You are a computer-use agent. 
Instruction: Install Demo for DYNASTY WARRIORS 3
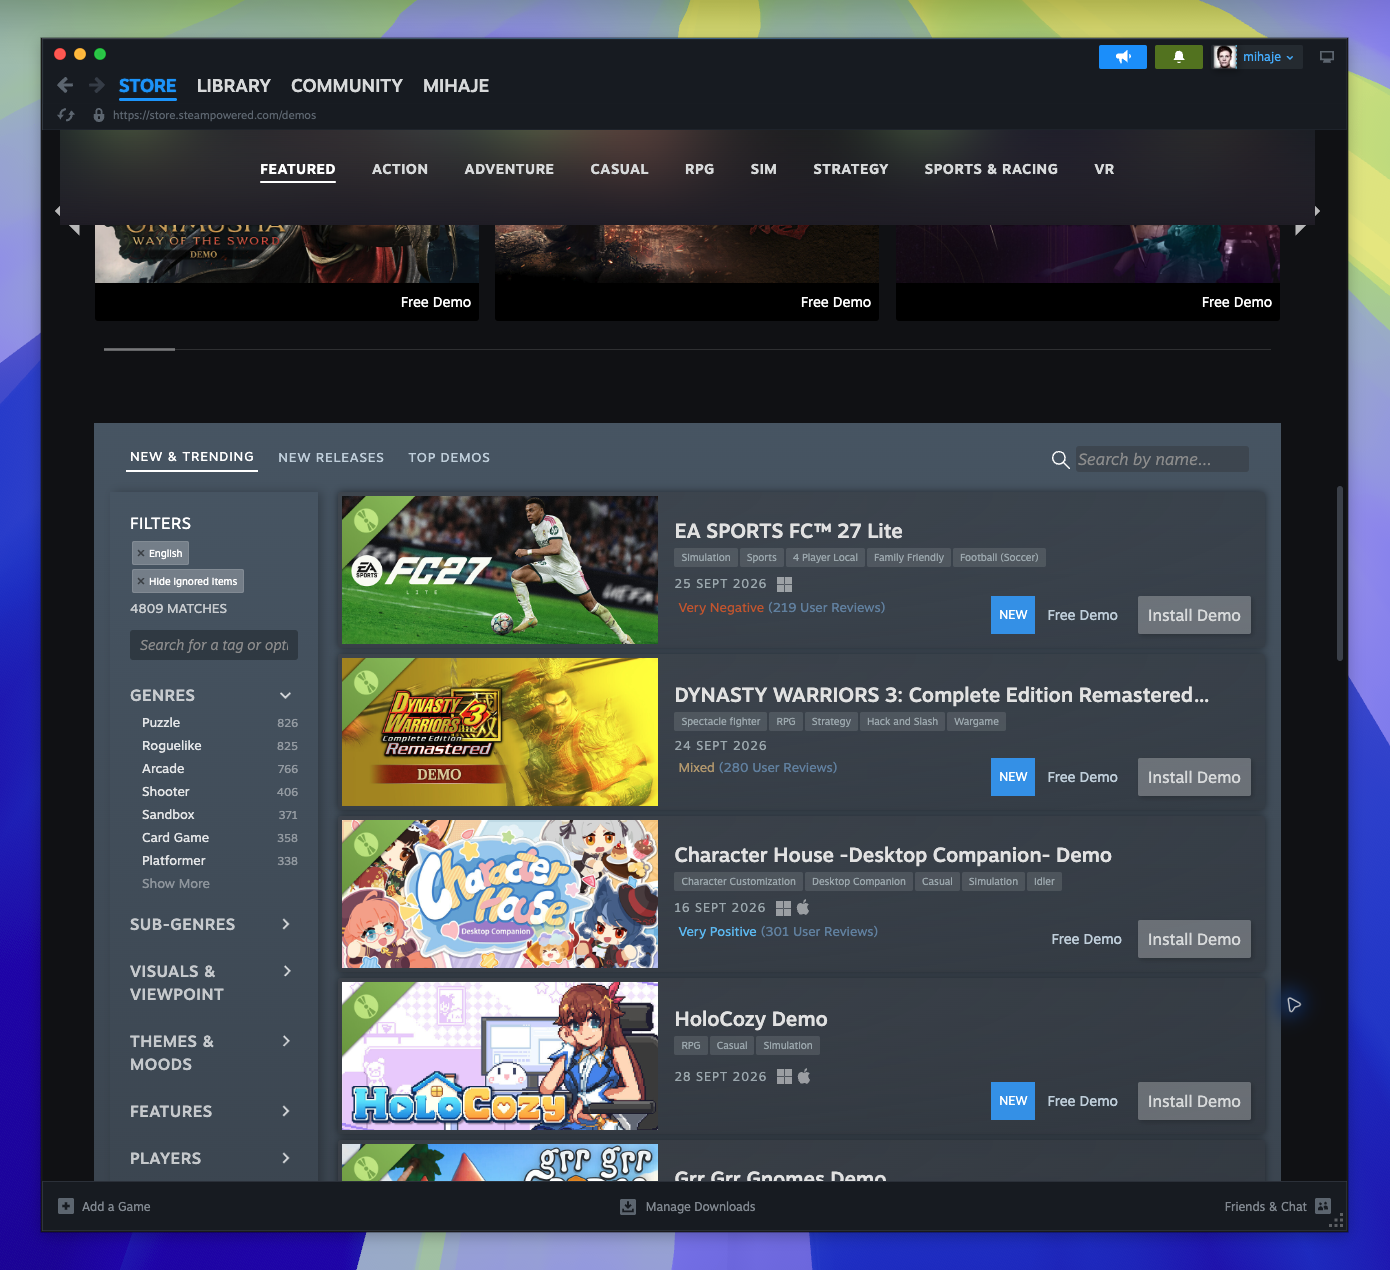click(1194, 777)
